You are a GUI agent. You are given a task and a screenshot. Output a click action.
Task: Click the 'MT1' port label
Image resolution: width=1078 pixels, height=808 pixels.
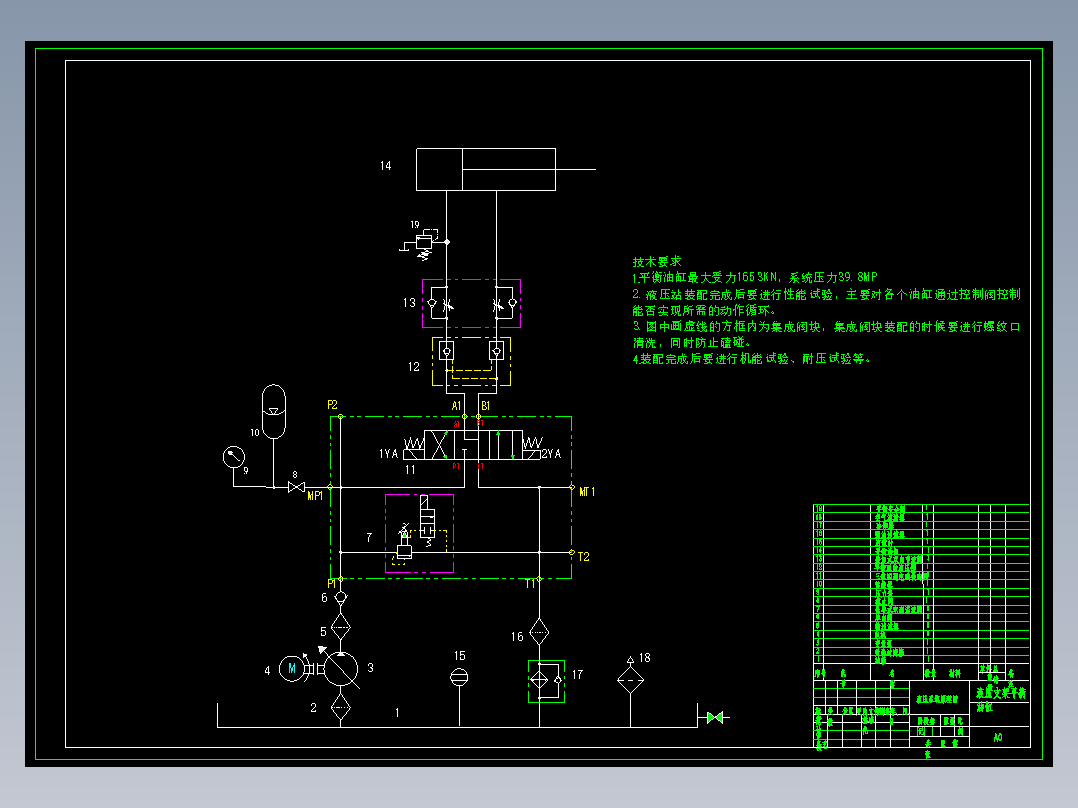pos(587,492)
